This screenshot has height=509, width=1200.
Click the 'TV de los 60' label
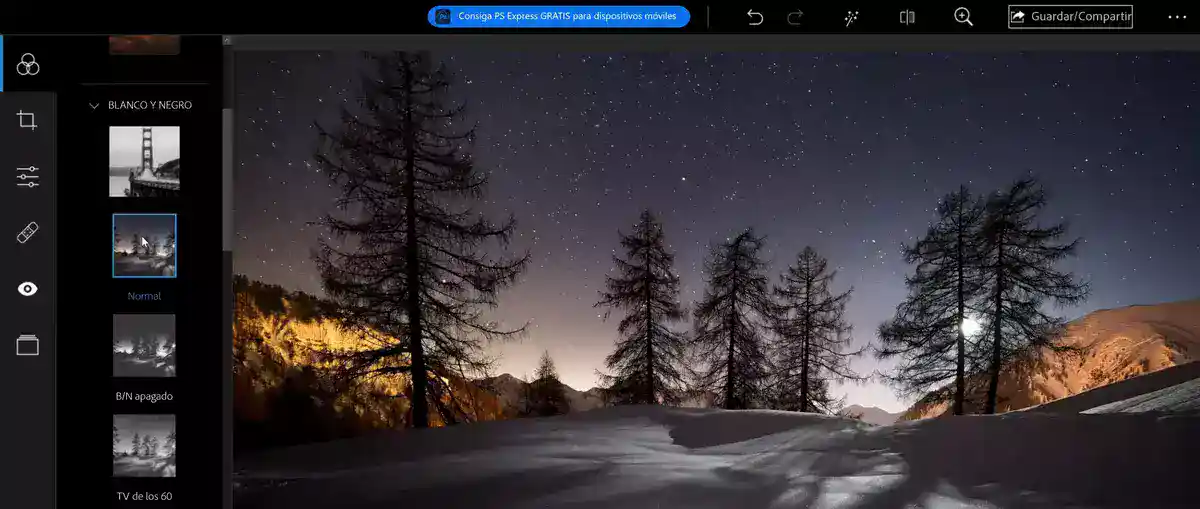point(144,496)
